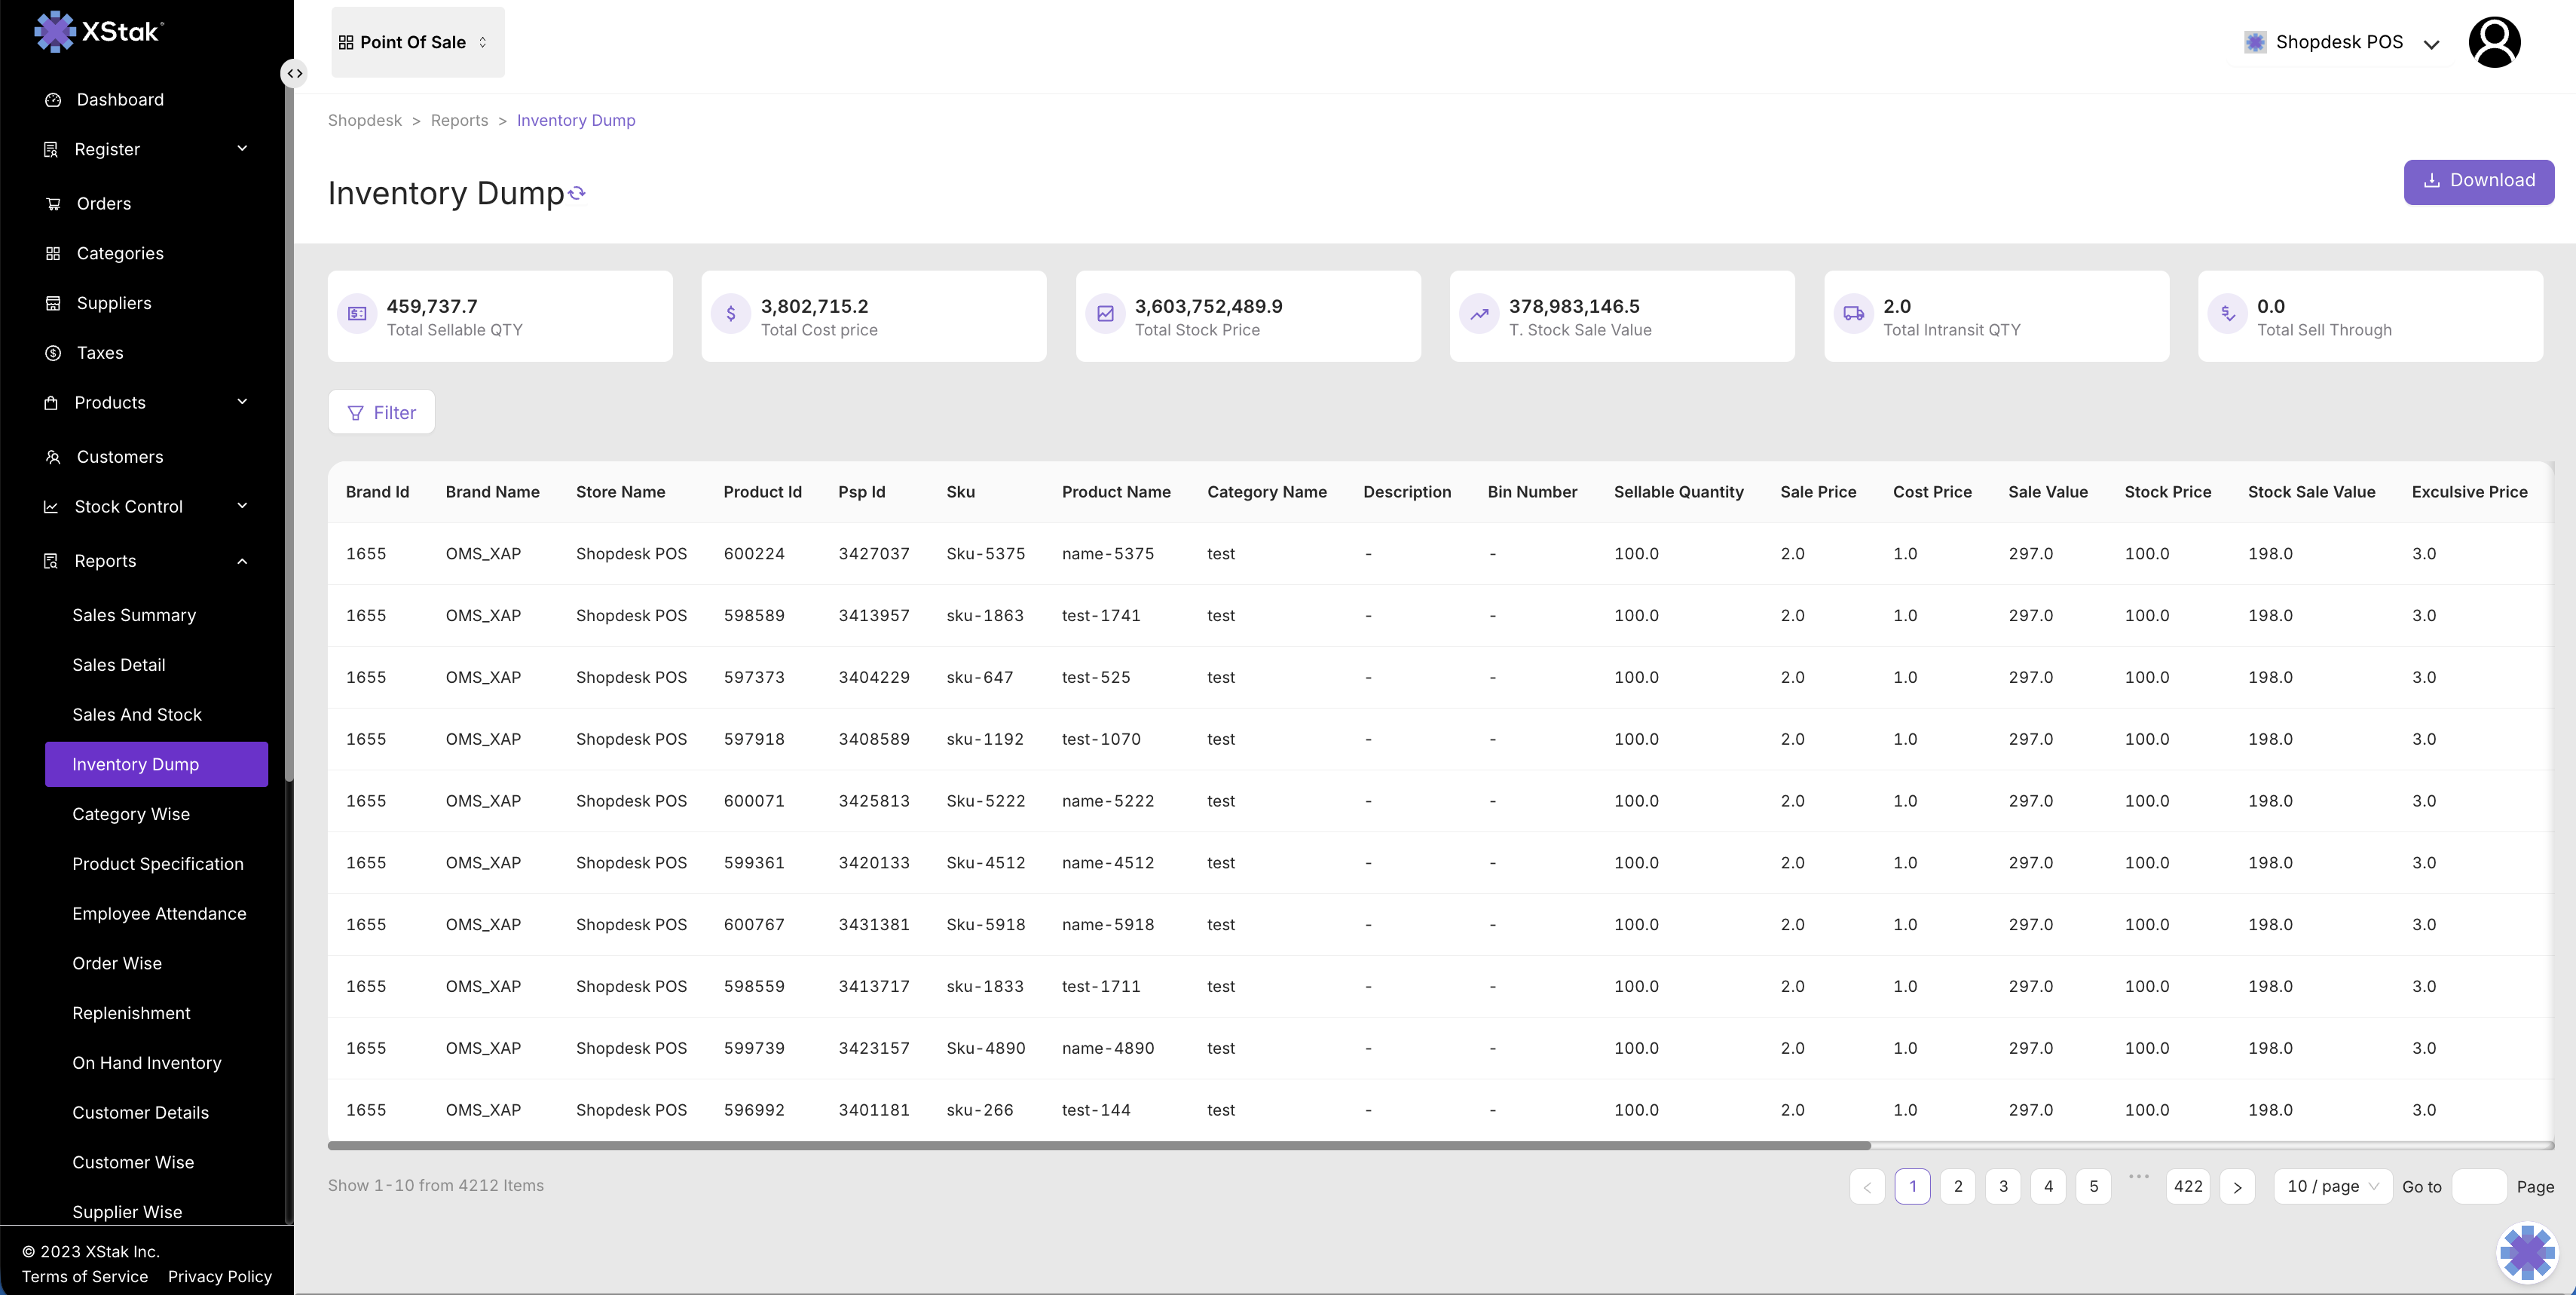Image resolution: width=2576 pixels, height=1295 pixels.
Task: Click the Total Intransit QTY truck icon
Action: coord(1853,314)
